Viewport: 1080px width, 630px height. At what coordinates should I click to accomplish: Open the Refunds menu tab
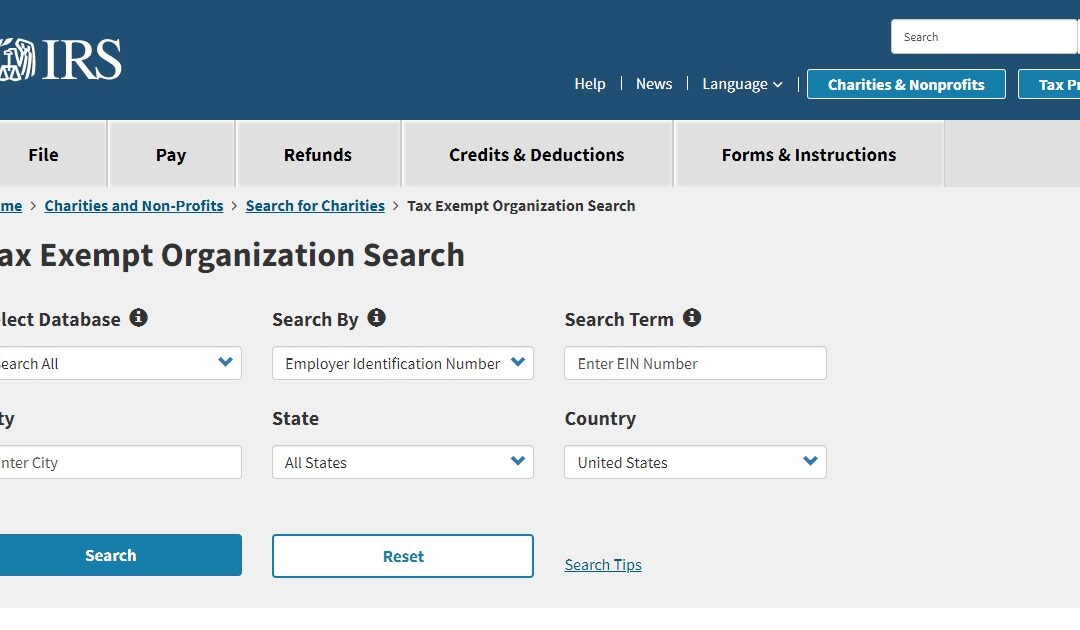click(318, 154)
